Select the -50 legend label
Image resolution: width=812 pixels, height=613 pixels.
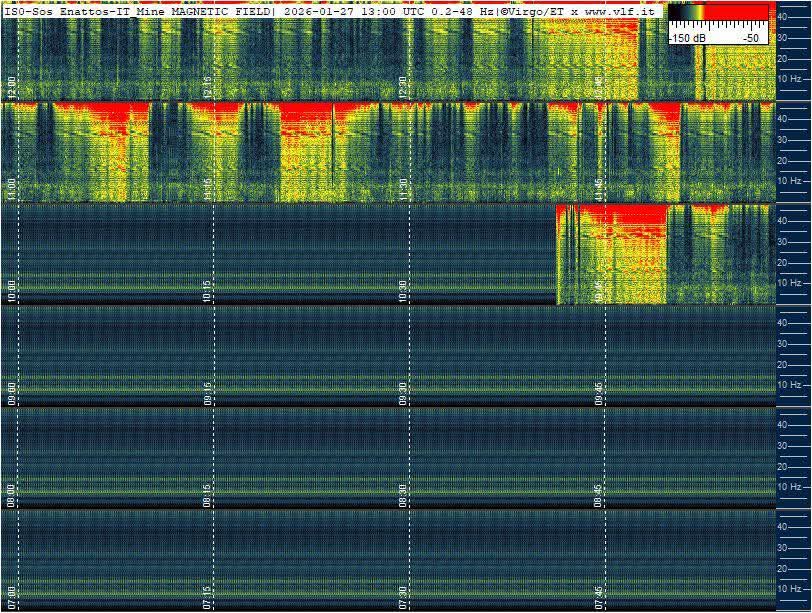click(x=750, y=38)
